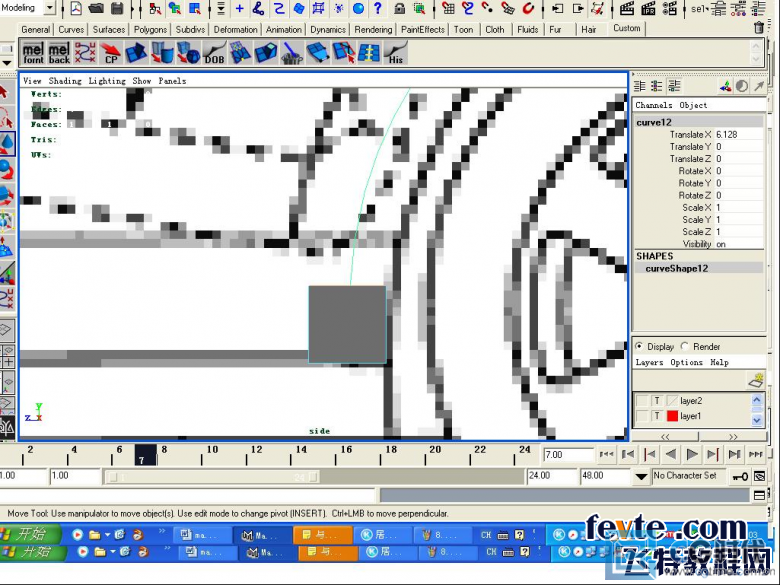Click the 'mel fornt' shelf button

33,53
